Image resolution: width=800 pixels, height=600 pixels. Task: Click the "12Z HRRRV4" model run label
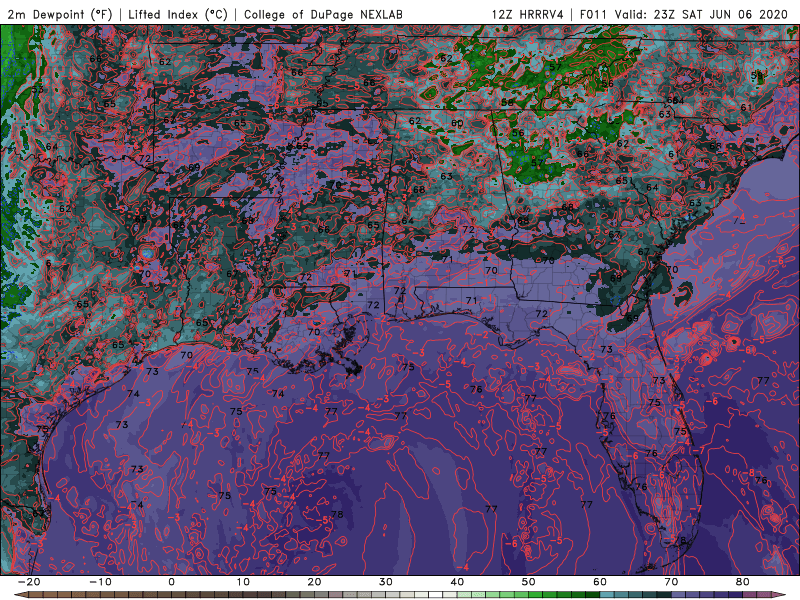[528, 14]
